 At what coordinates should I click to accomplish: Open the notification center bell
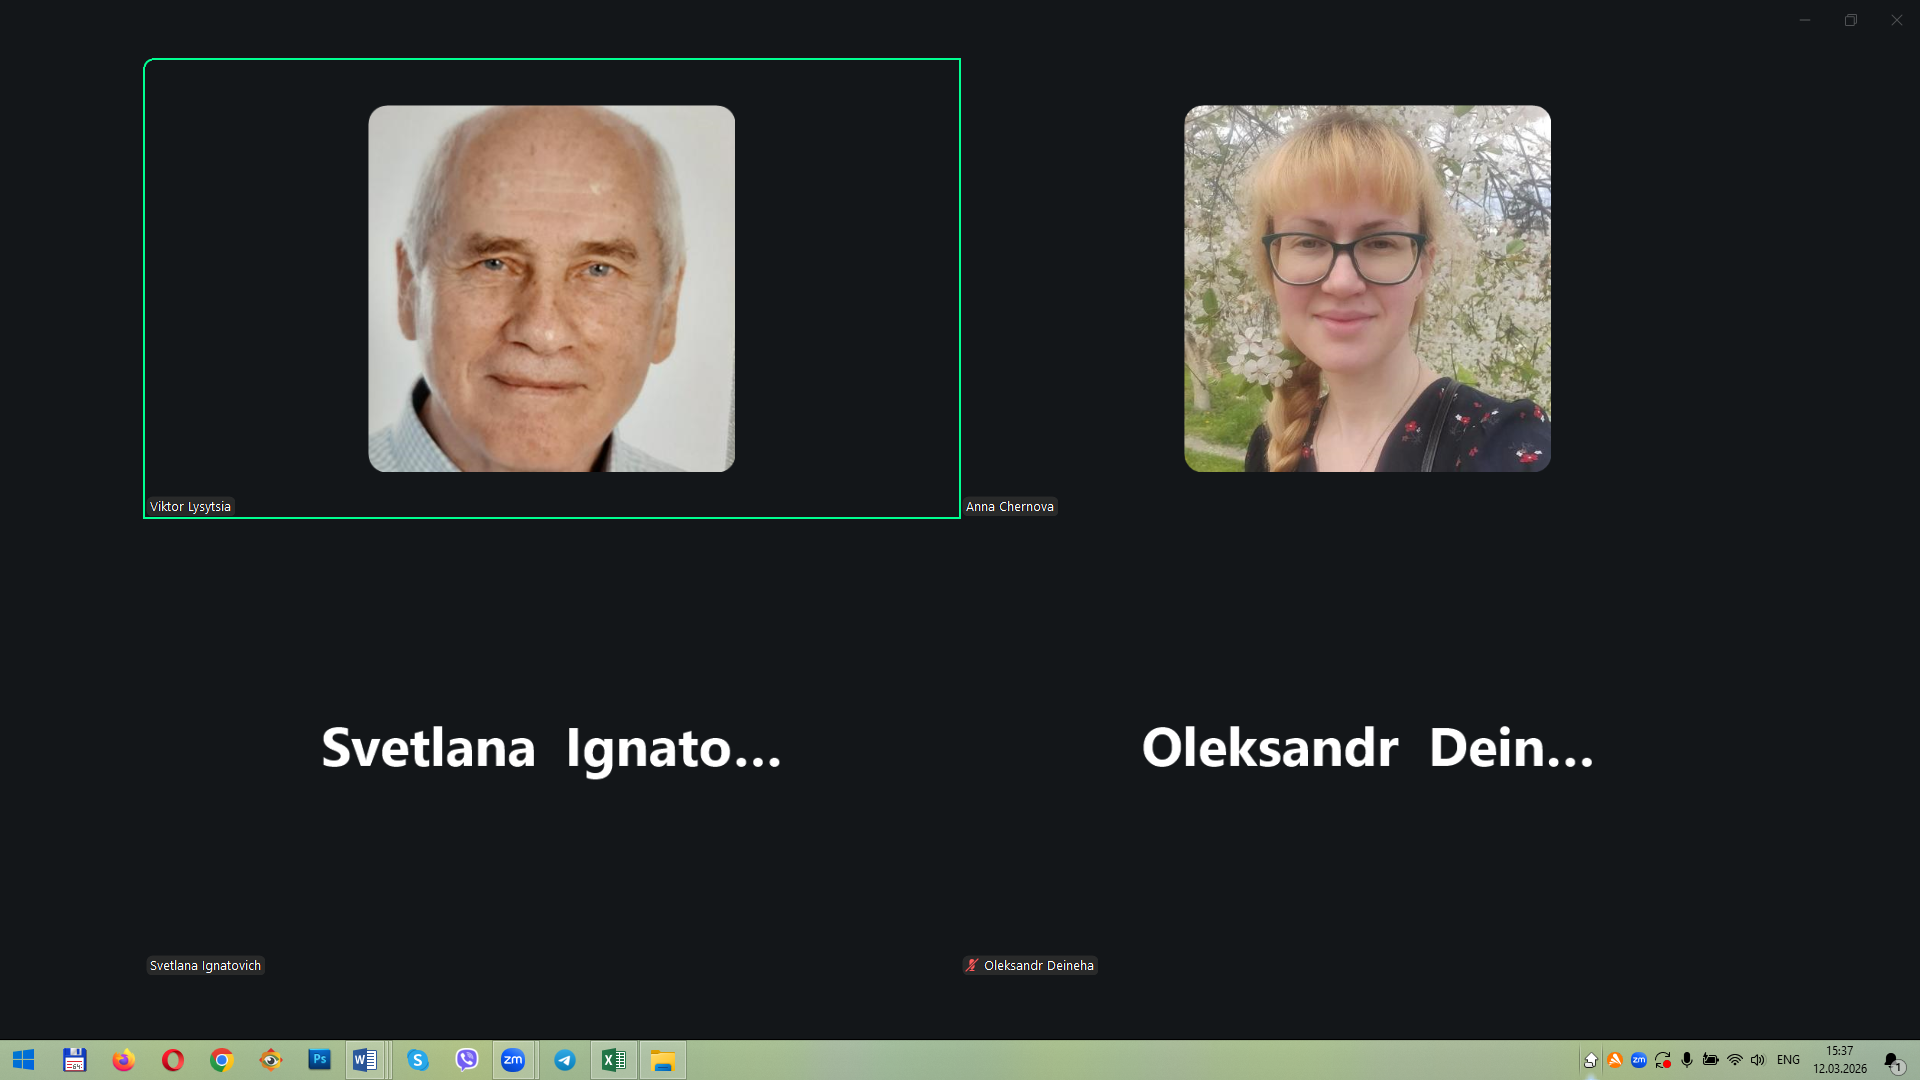pos(1892,1061)
